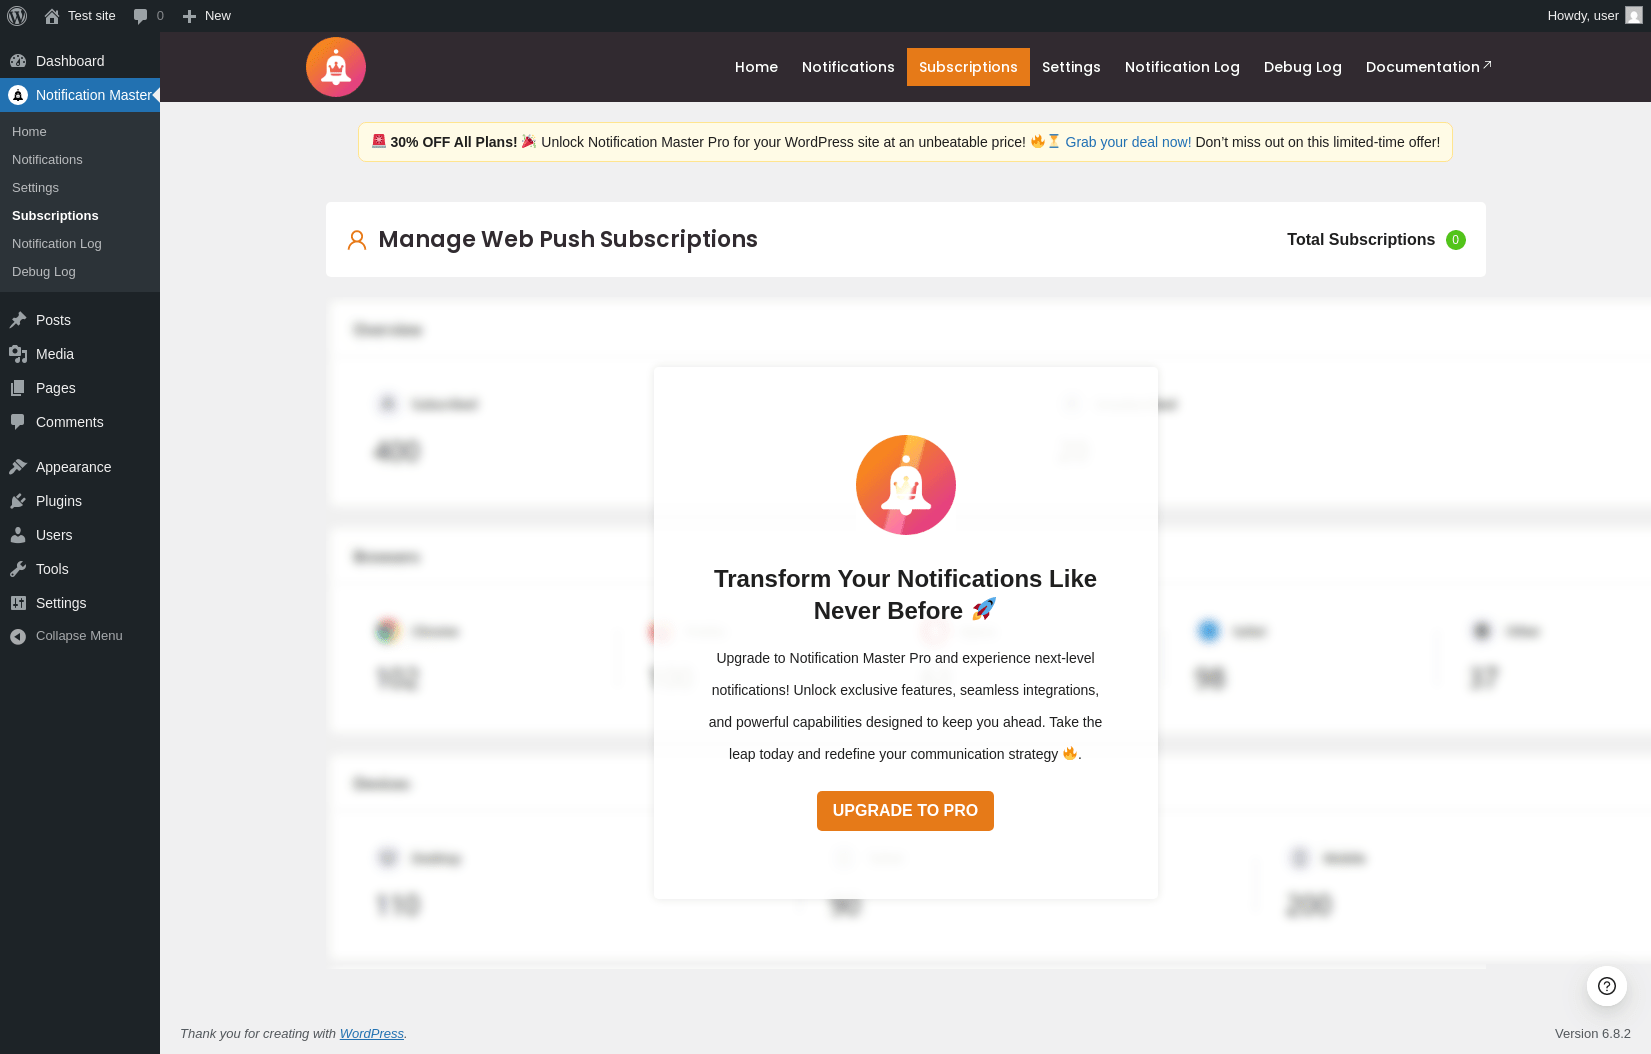The height and width of the screenshot is (1054, 1651).
Task: Open the comments bubble in admin bar
Action: click(148, 16)
